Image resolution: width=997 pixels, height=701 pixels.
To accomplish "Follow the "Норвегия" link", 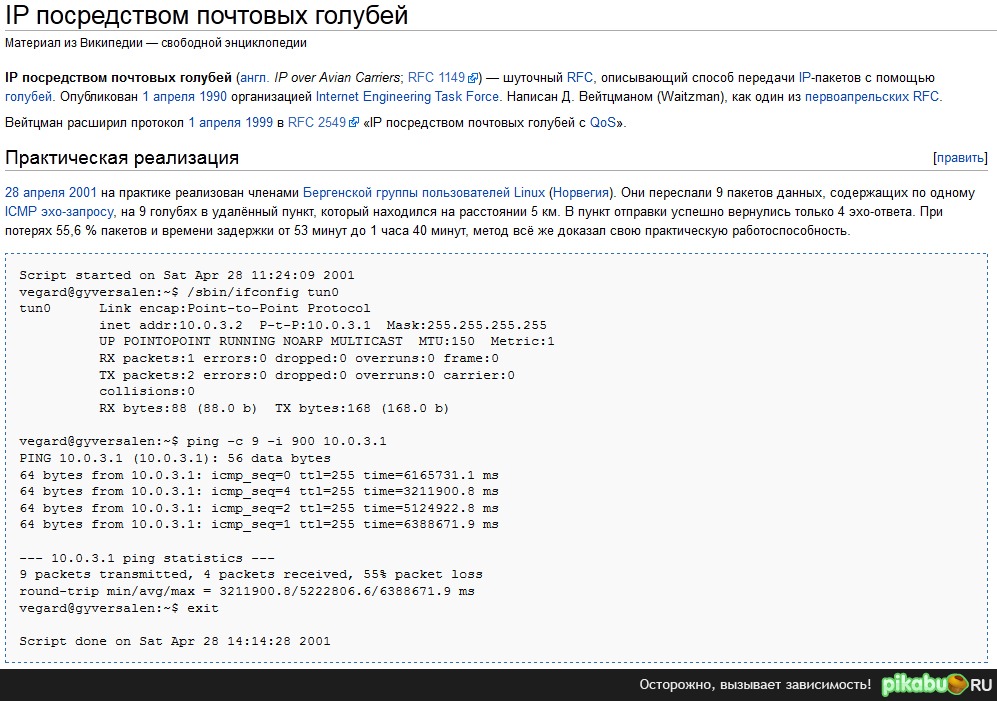I will (584, 192).
